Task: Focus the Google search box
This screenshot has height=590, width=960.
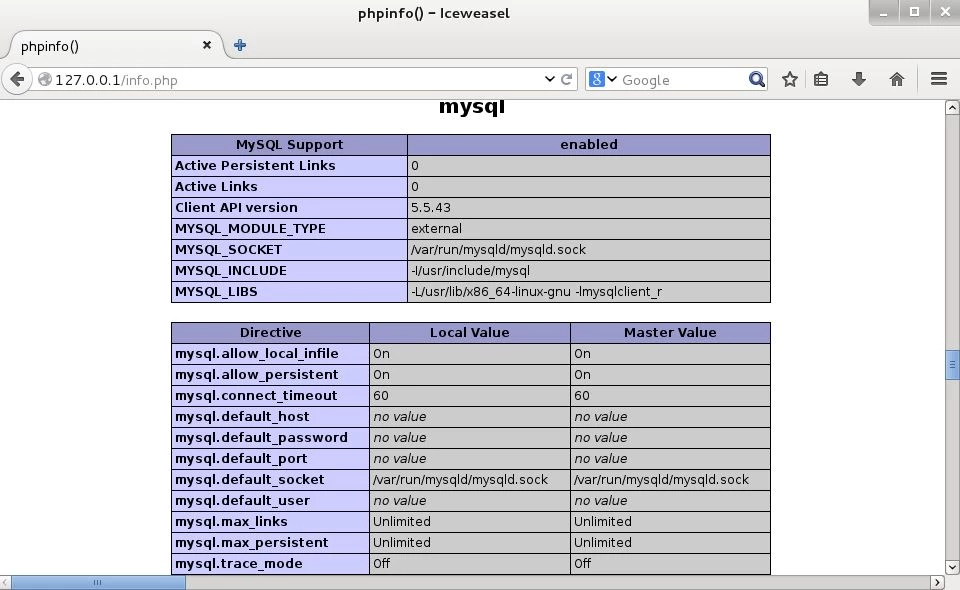Action: pos(680,80)
